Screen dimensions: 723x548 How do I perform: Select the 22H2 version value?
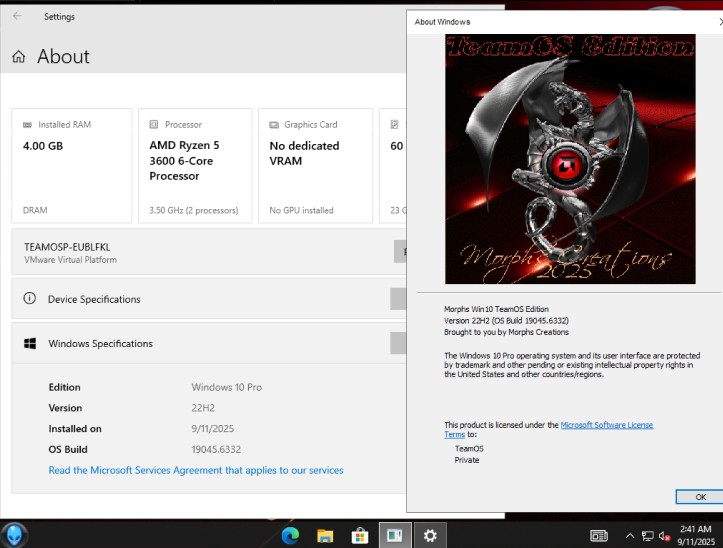pyautogui.click(x=203, y=408)
